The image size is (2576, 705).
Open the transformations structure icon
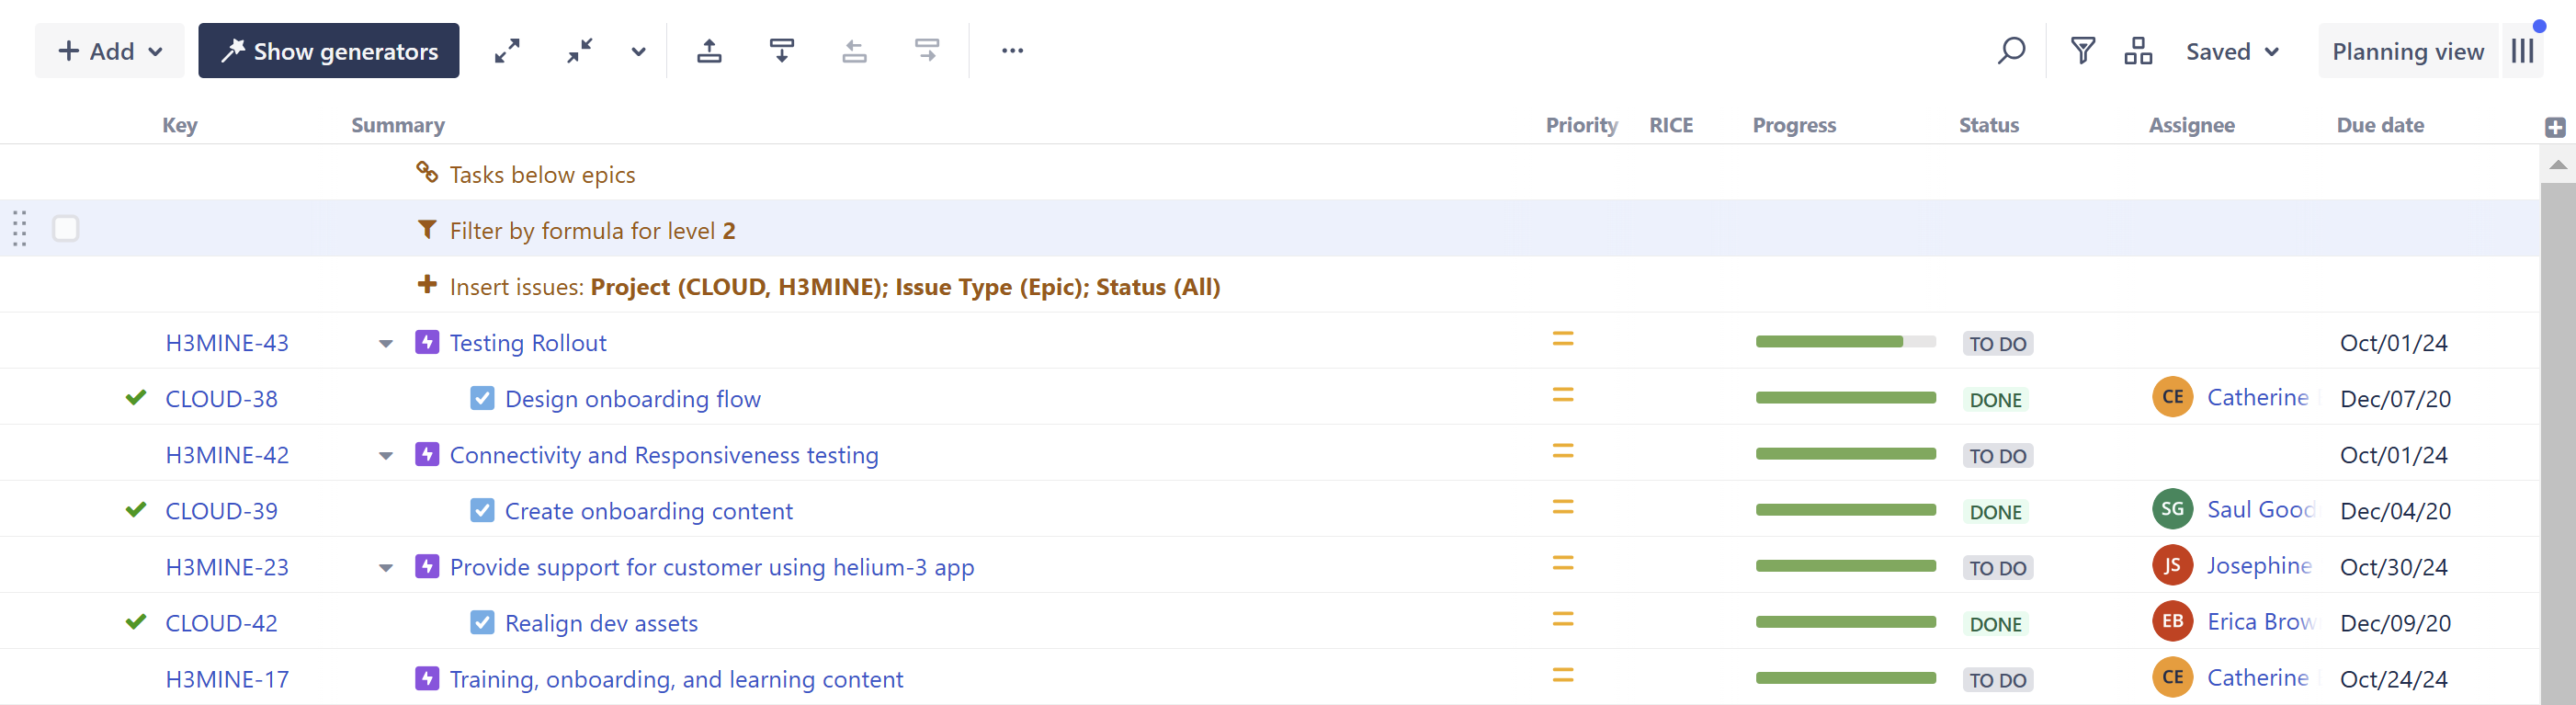[x=2138, y=51]
